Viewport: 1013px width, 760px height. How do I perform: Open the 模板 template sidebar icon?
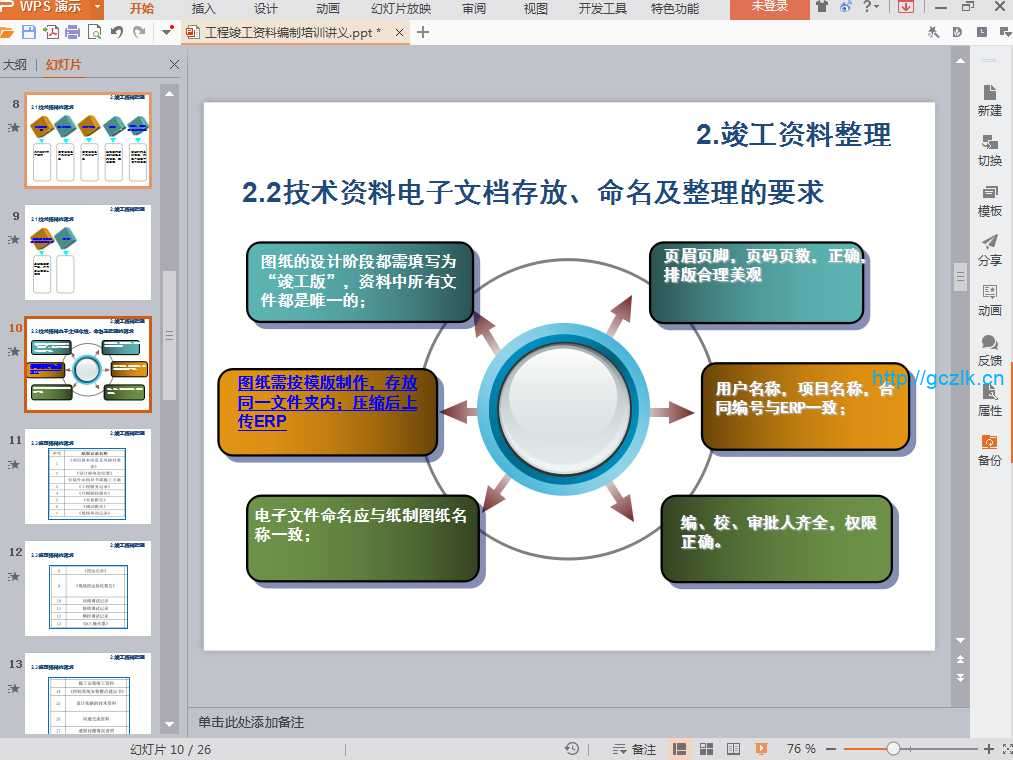(x=989, y=200)
